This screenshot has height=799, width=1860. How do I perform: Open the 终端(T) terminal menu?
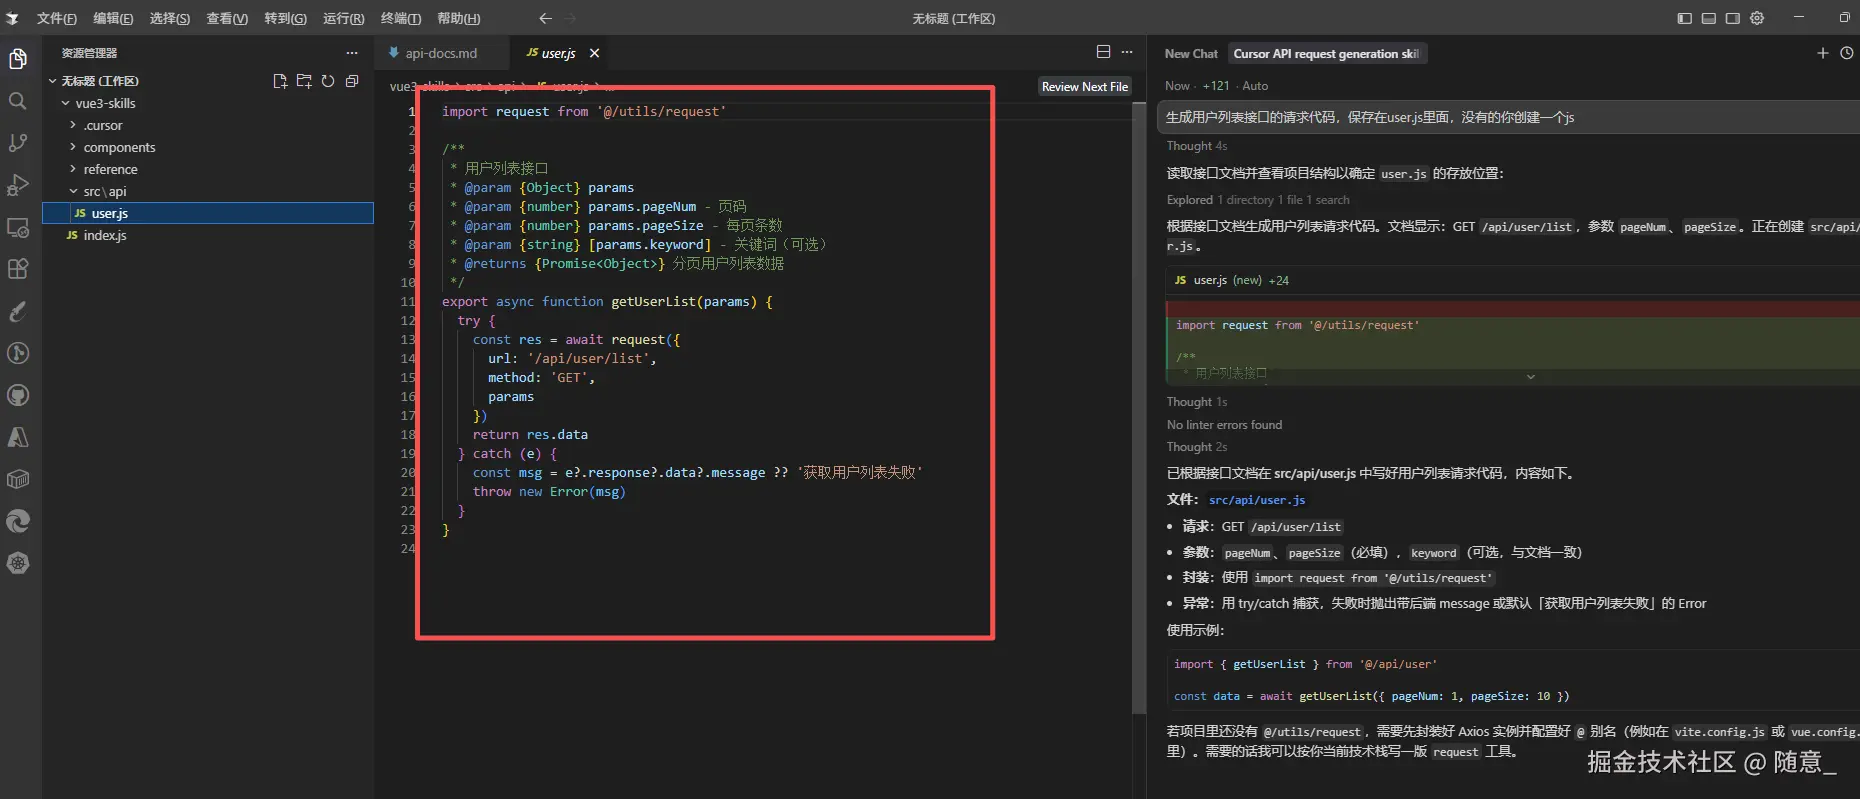coord(400,18)
